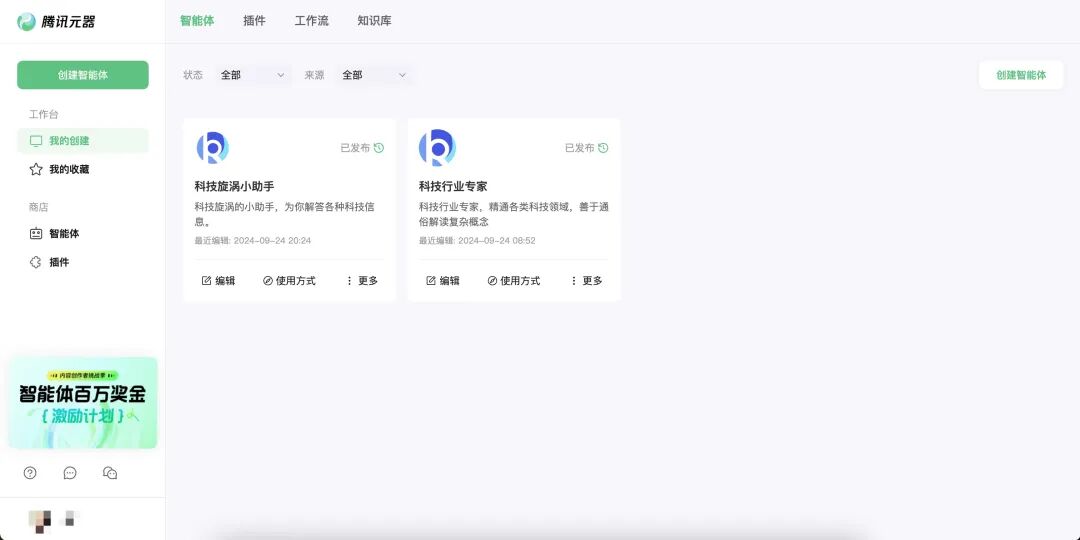Select 我的收藏 in the sidebar
The image size is (1080, 540).
click(83, 169)
